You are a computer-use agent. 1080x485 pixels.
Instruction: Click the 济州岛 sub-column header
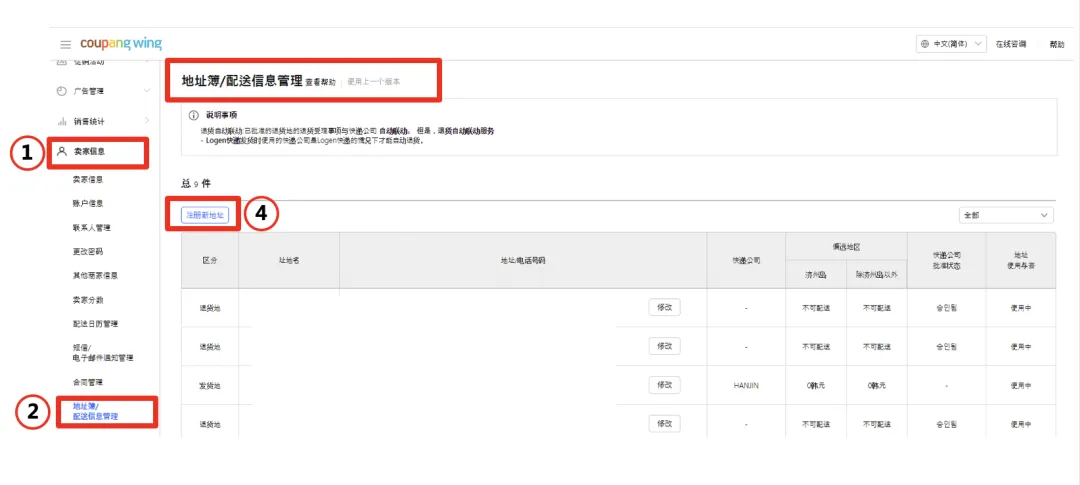click(816, 274)
